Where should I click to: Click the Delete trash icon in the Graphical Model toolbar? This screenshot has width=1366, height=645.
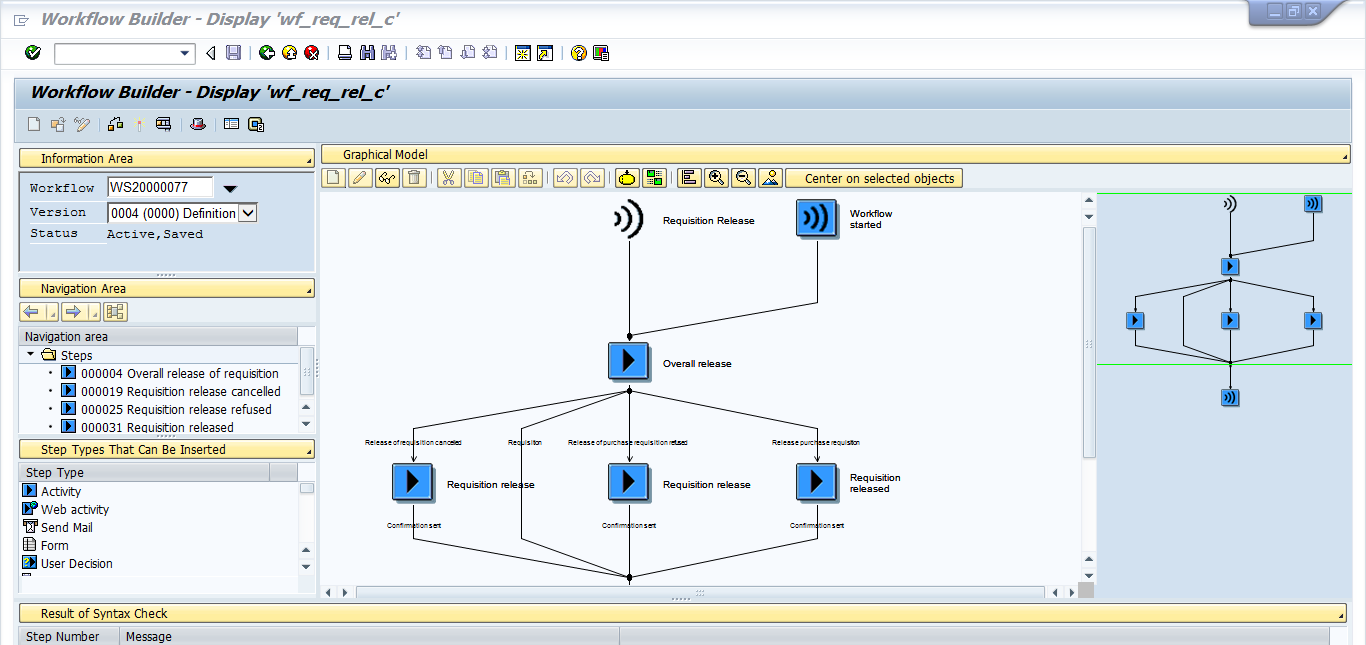(x=413, y=177)
